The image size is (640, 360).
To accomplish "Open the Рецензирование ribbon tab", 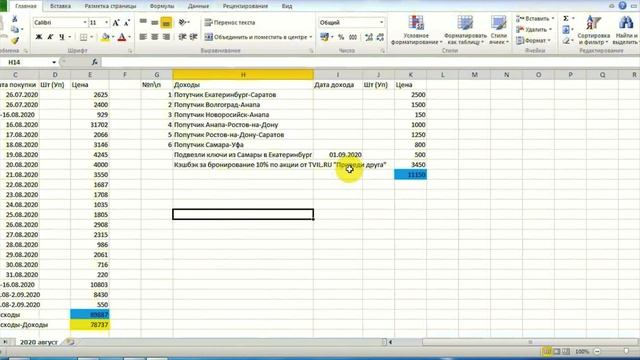I will click(245, 6).
